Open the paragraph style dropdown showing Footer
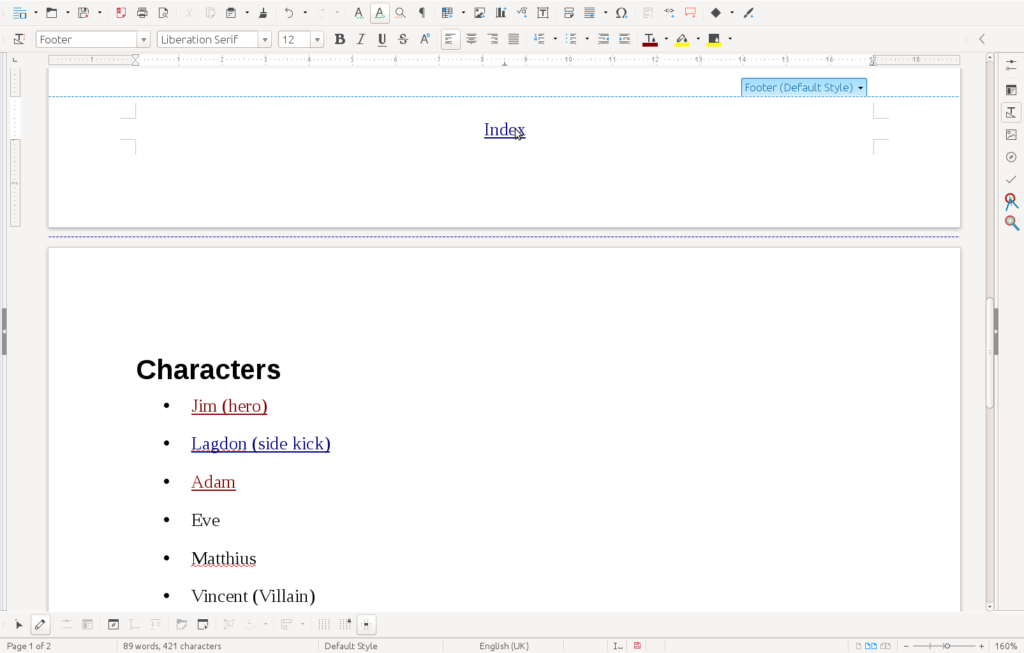 pos(144,40)
